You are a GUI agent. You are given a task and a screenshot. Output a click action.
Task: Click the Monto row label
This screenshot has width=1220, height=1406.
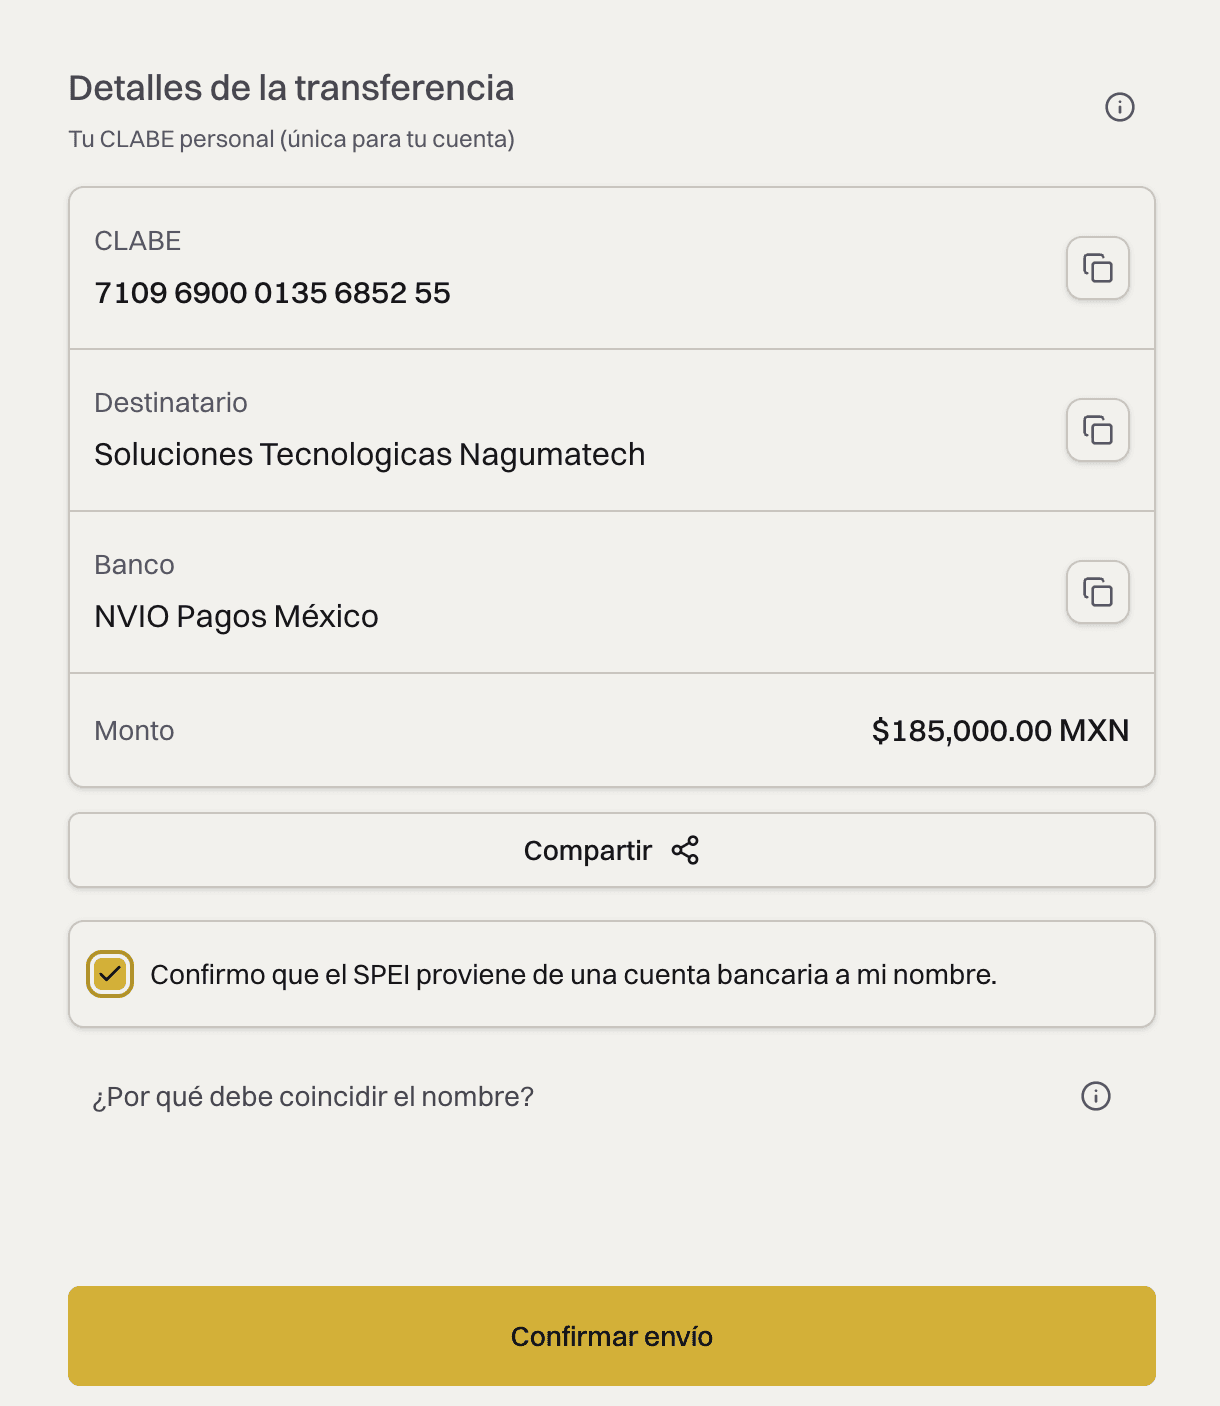(134, 731)
